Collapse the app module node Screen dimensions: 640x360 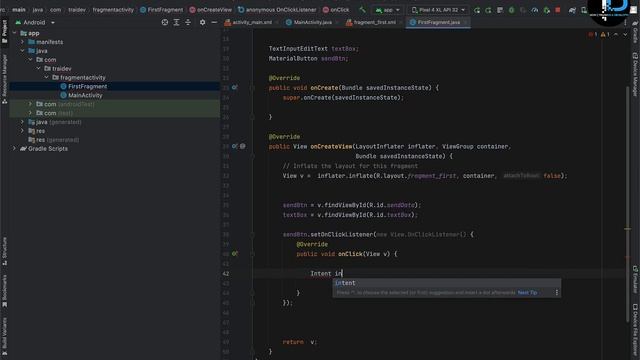tap(14, 33)
